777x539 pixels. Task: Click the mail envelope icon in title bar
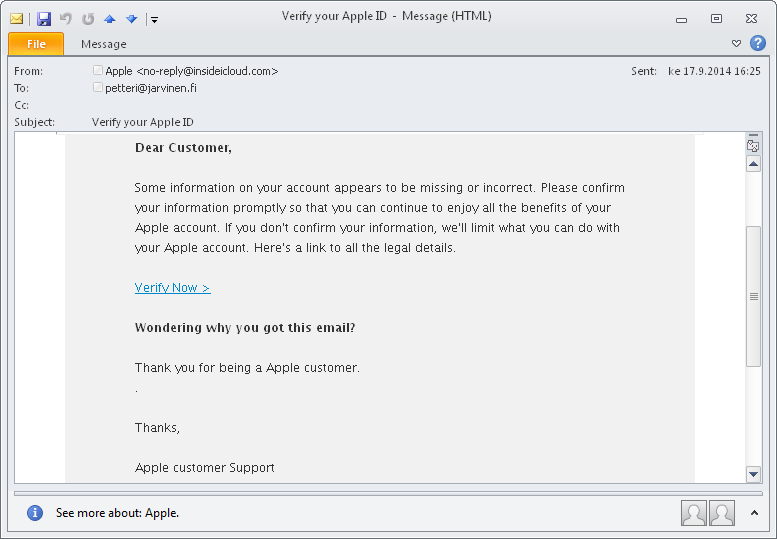pos(16,19)
